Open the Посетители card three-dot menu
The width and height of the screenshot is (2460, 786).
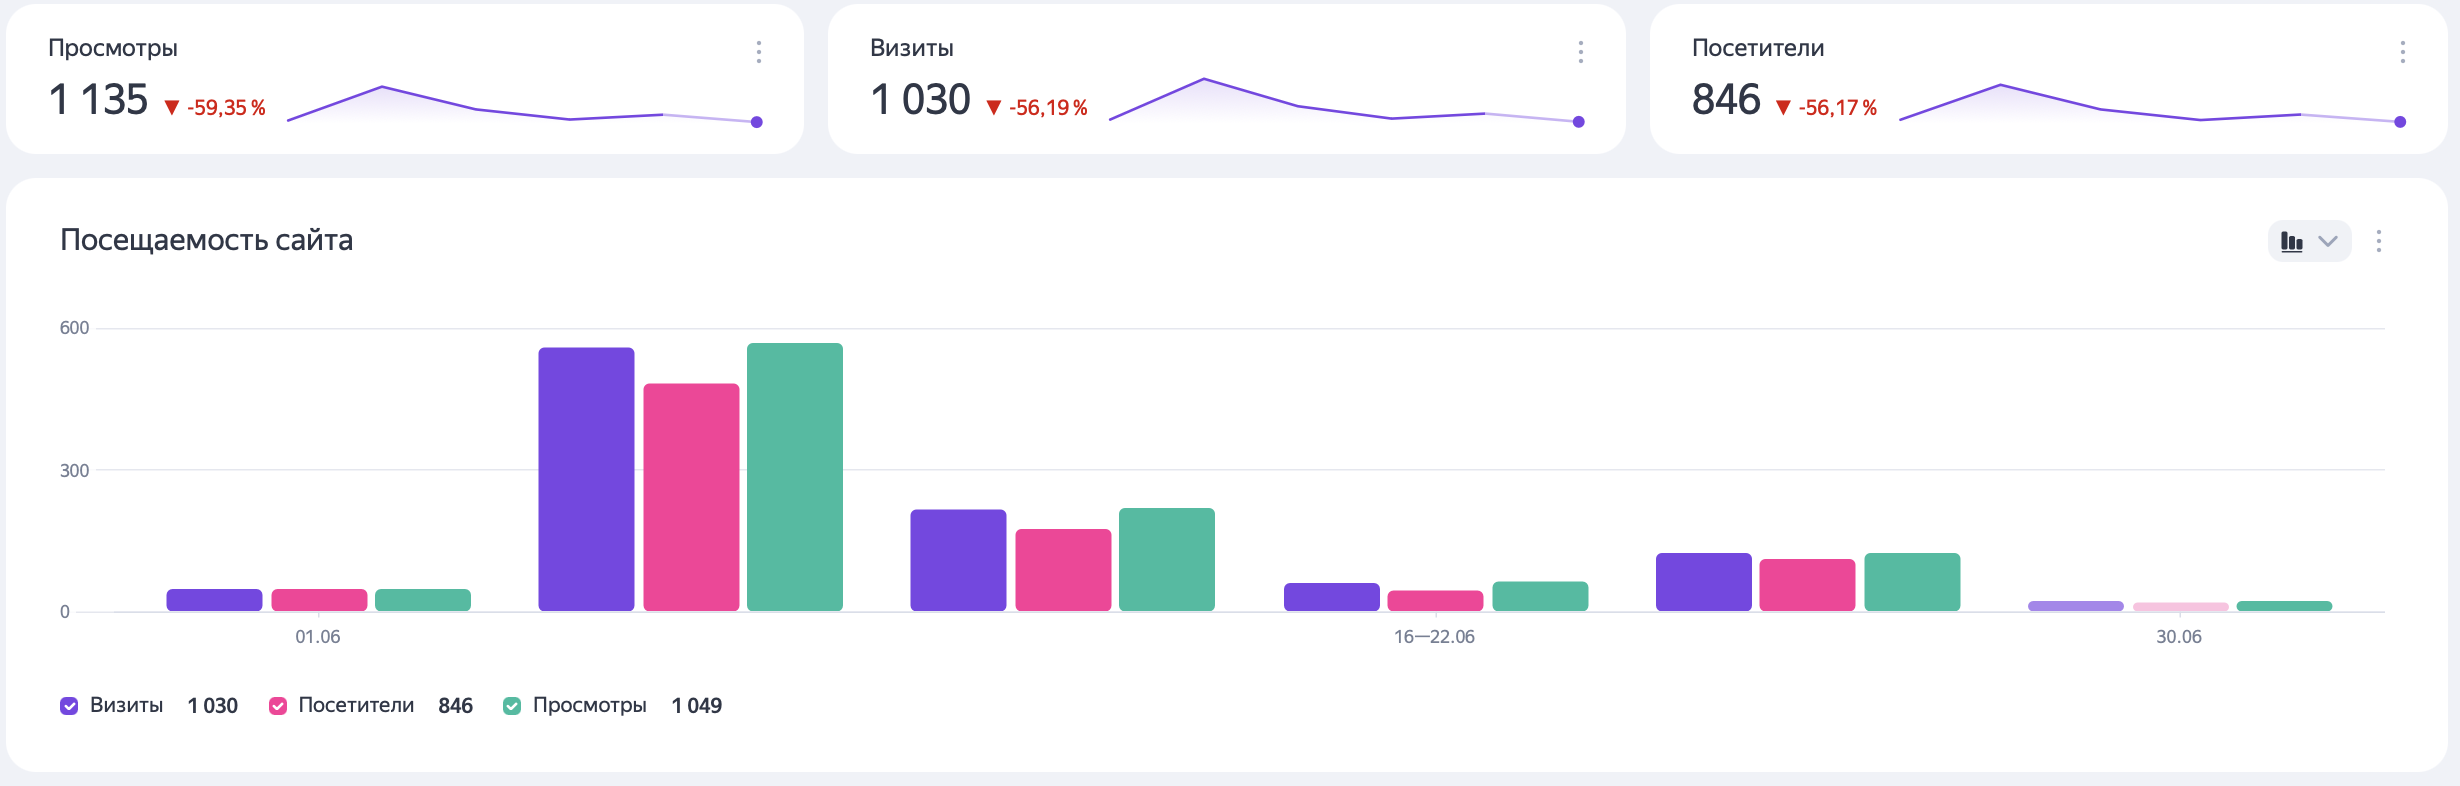pos(2402,52)
